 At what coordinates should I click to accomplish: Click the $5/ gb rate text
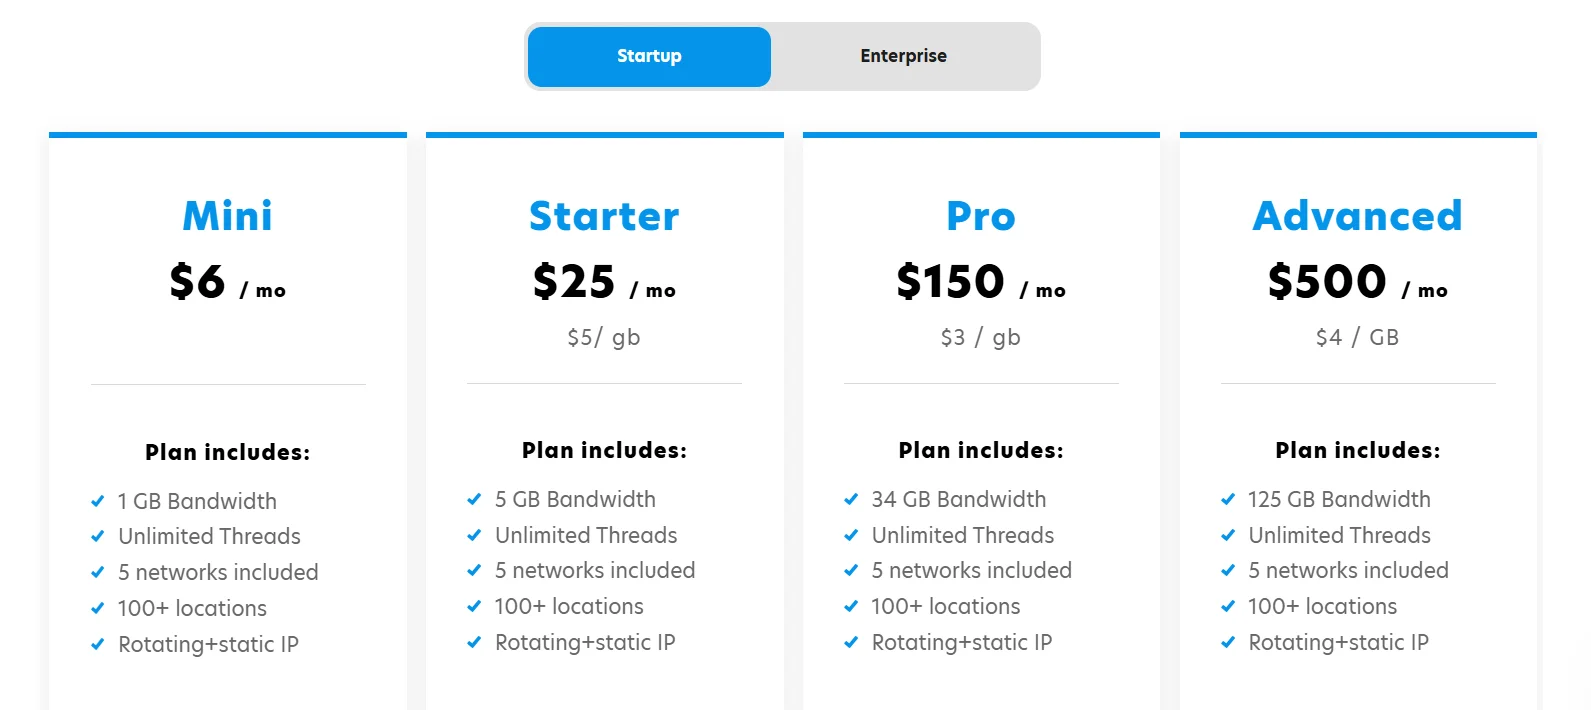[x=603, y=337]
